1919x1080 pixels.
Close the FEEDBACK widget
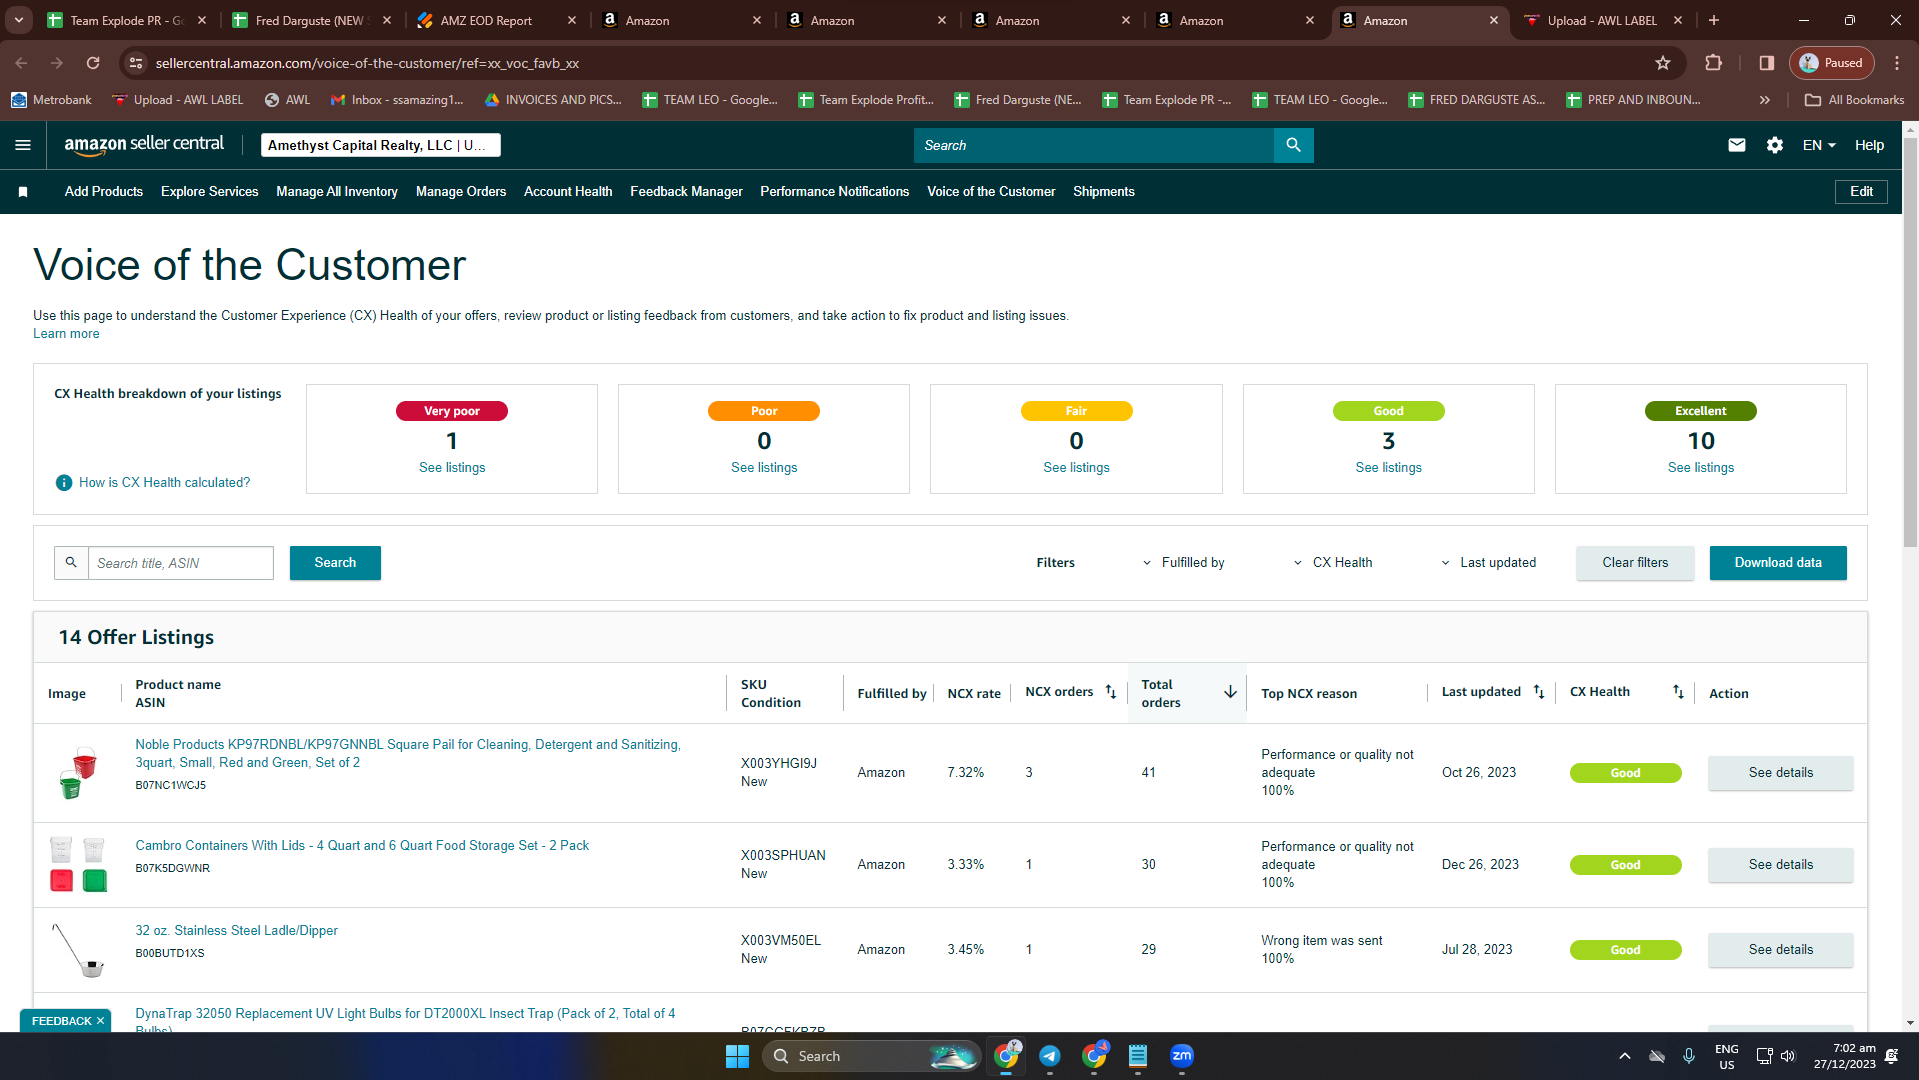[100, 1021]
